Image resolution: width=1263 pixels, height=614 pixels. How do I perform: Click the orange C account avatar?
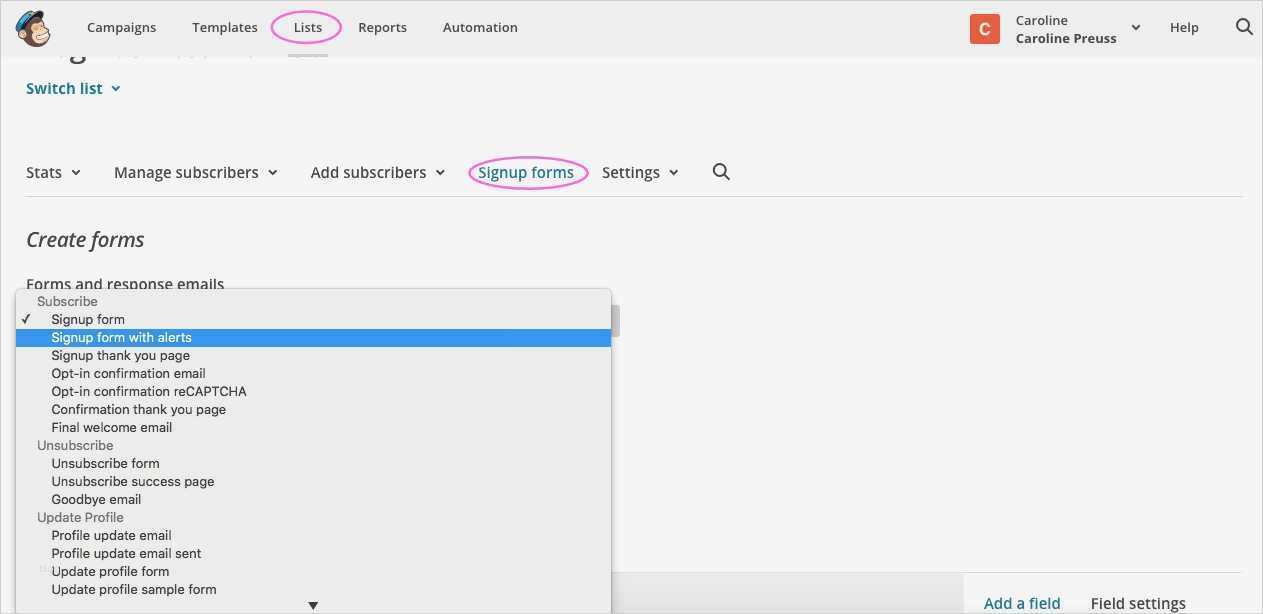pyautogui.click(x=985, y=29)
